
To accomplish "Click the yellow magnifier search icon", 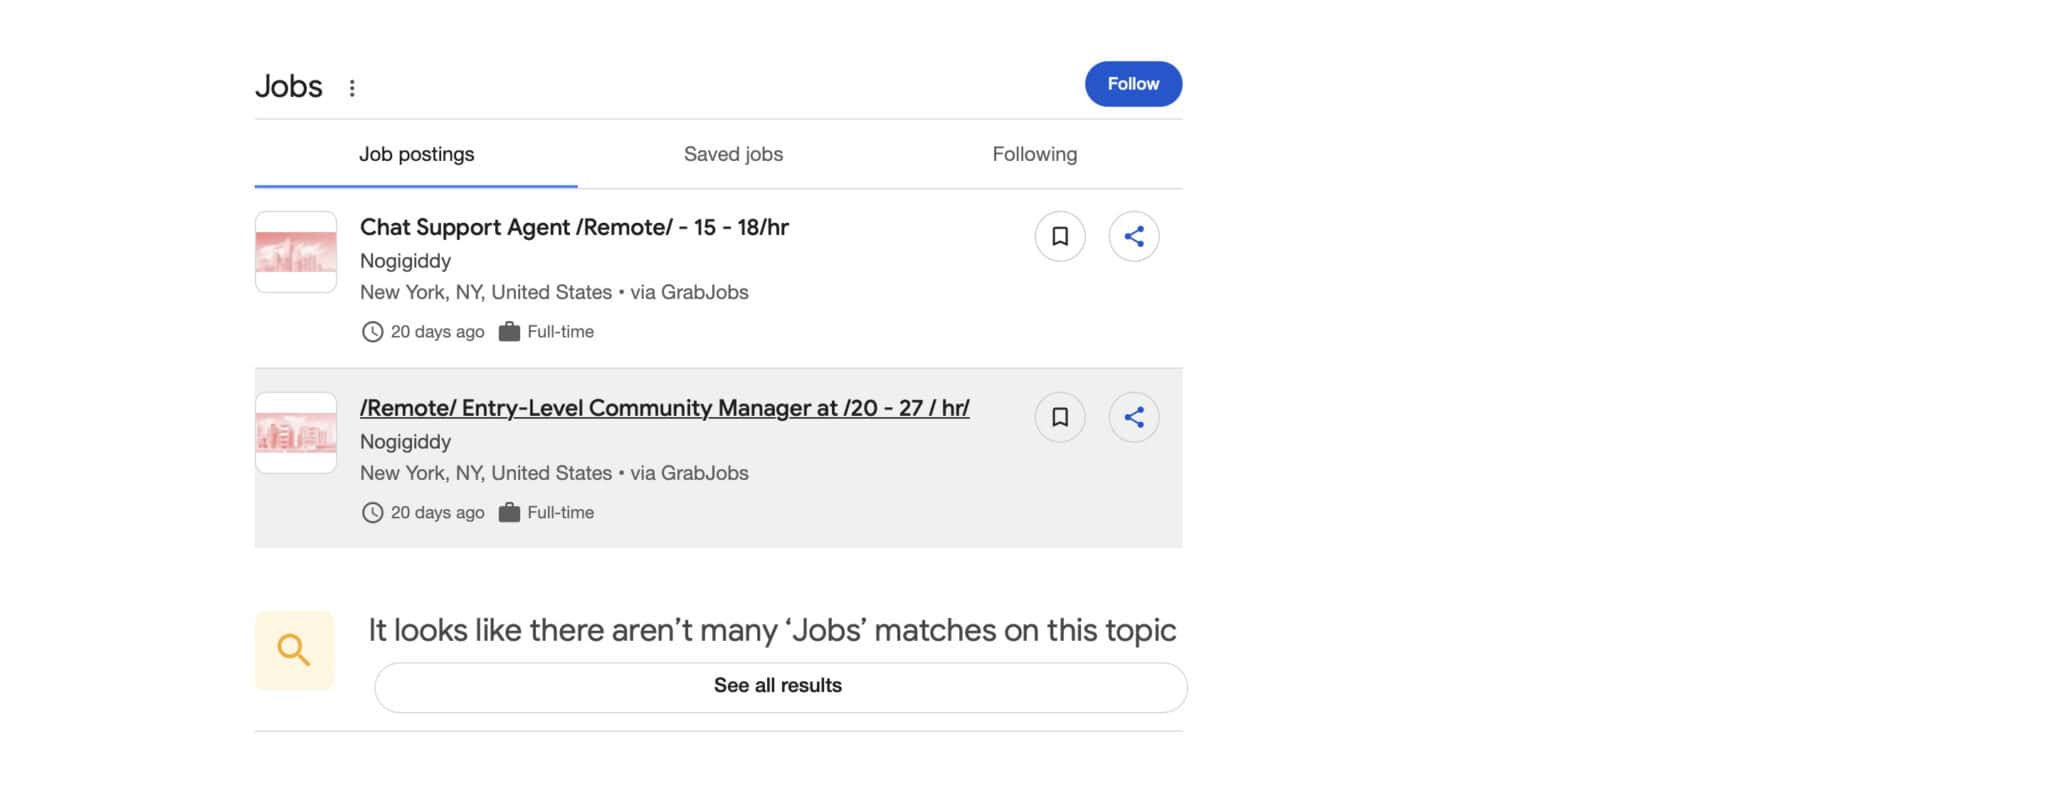I will tap(294, 650).
